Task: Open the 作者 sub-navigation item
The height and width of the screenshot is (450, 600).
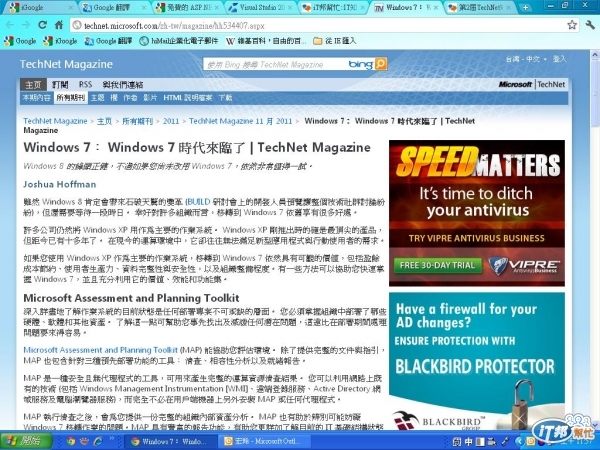Action: [130, 98]
